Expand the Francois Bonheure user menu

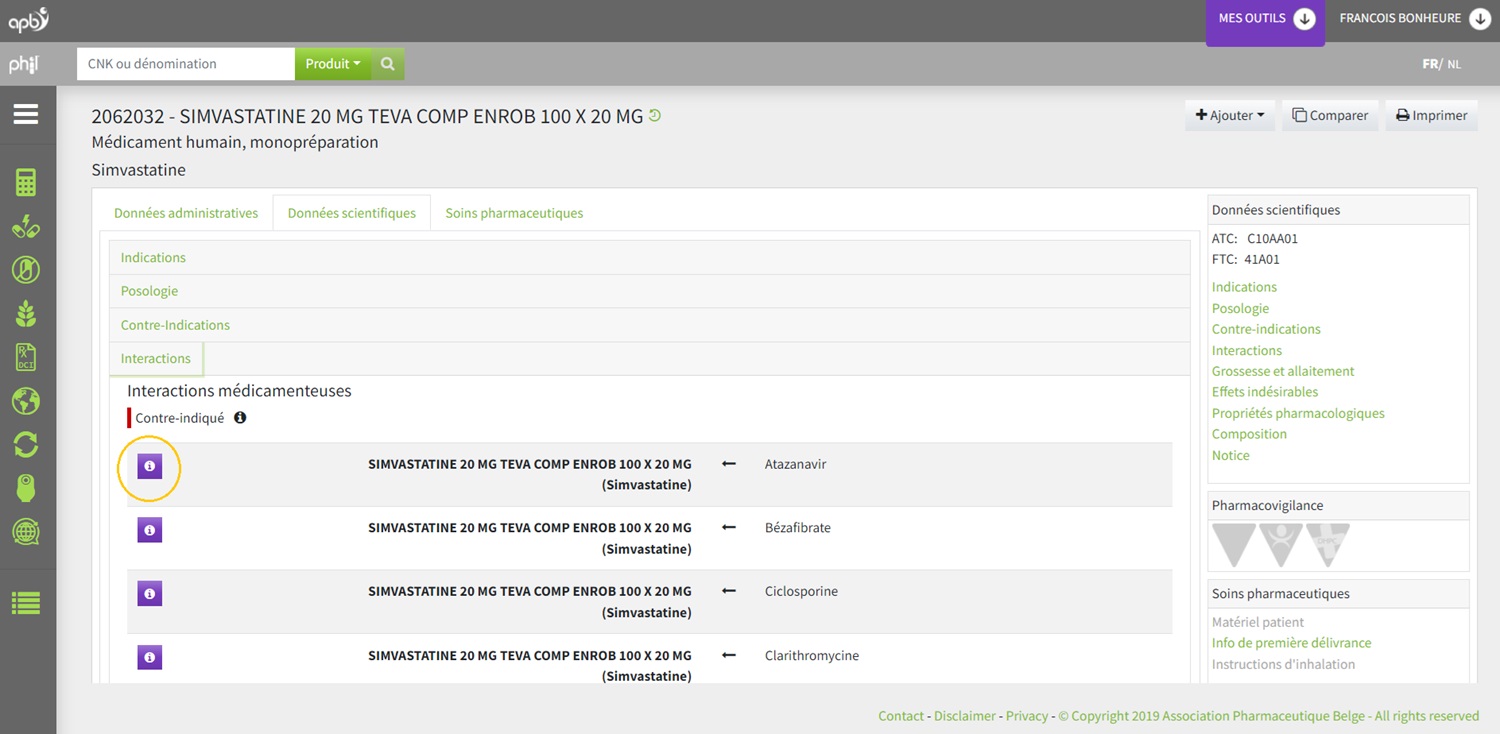coord(1413,19)
